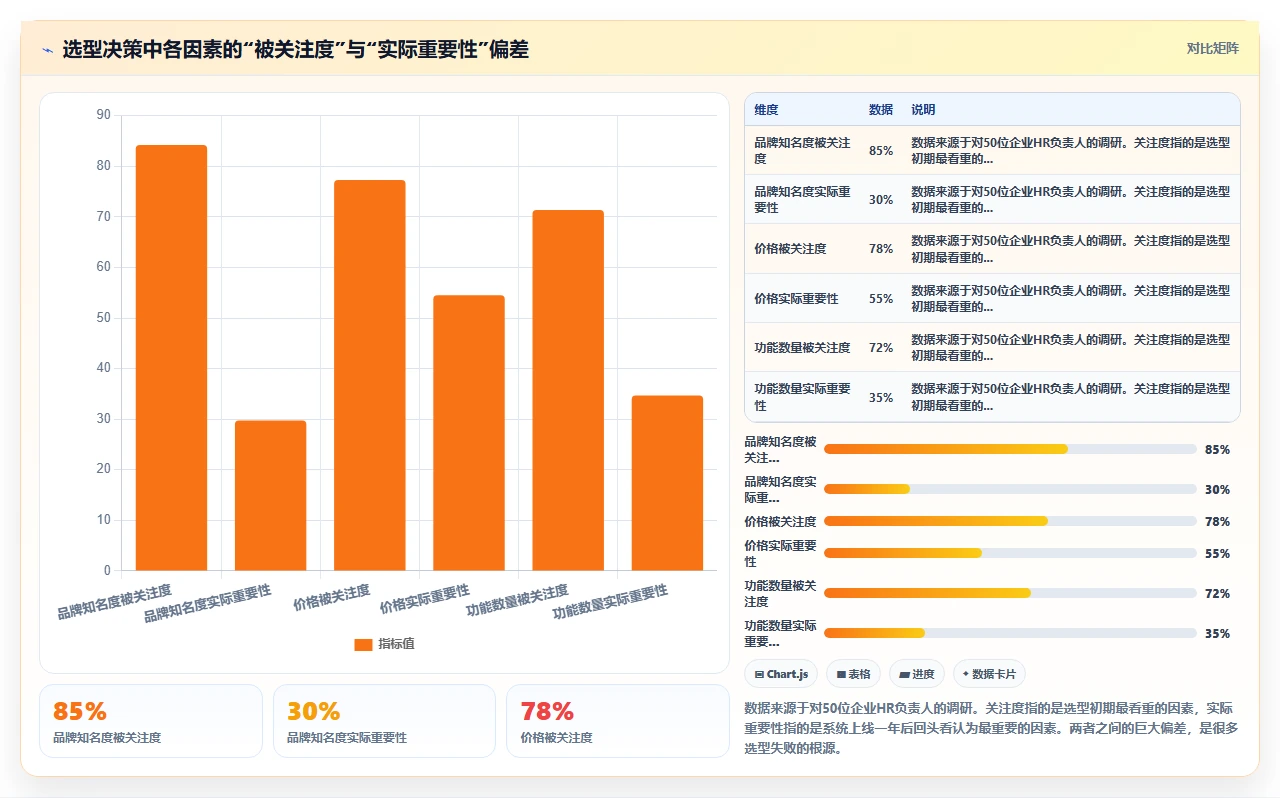
Task: Click the 数据 column header
Action: click(x=881, y=110)
